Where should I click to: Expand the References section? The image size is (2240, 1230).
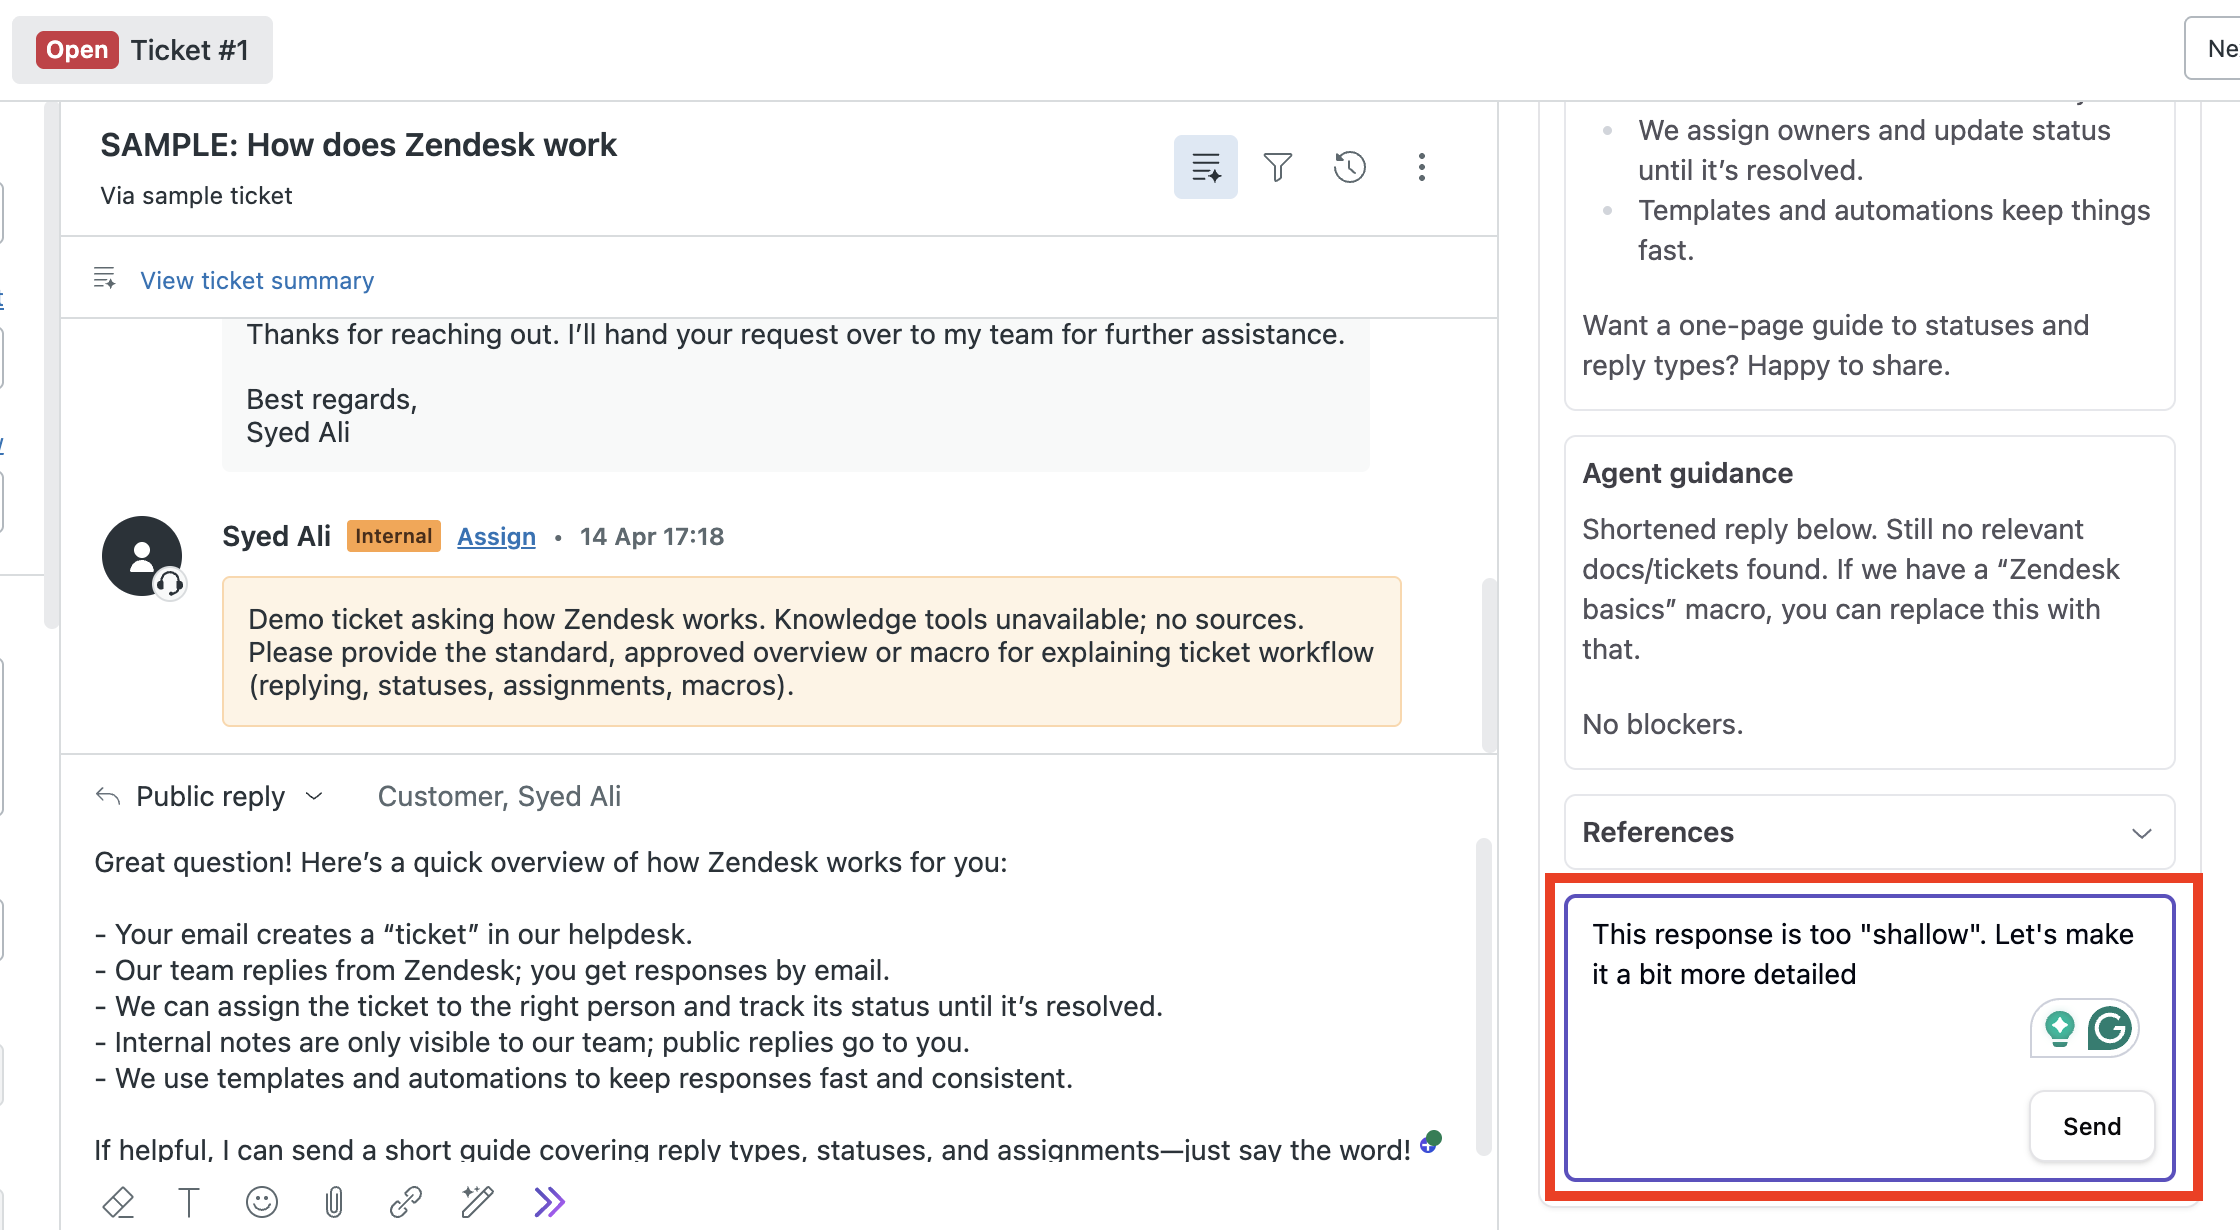click(1869, 832)
